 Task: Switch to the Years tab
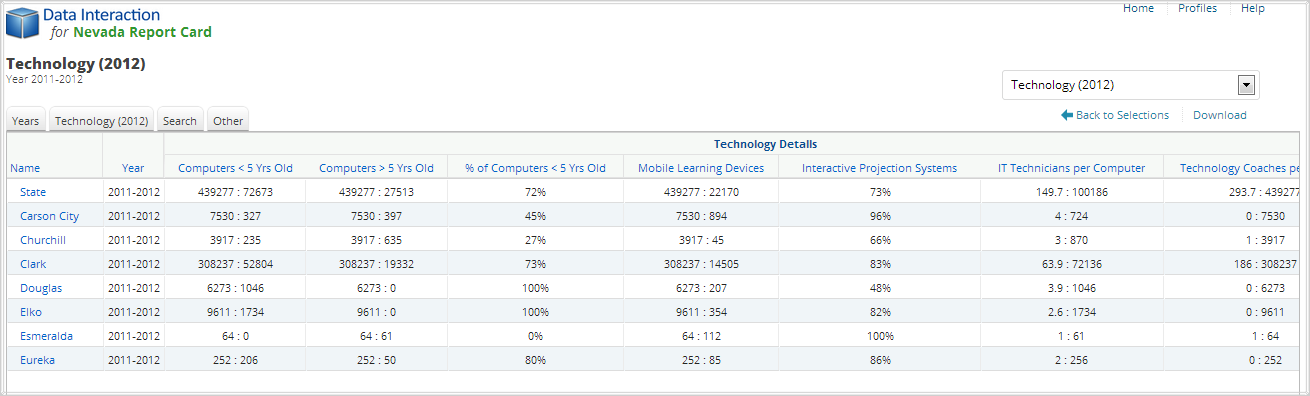click(26, 120)
